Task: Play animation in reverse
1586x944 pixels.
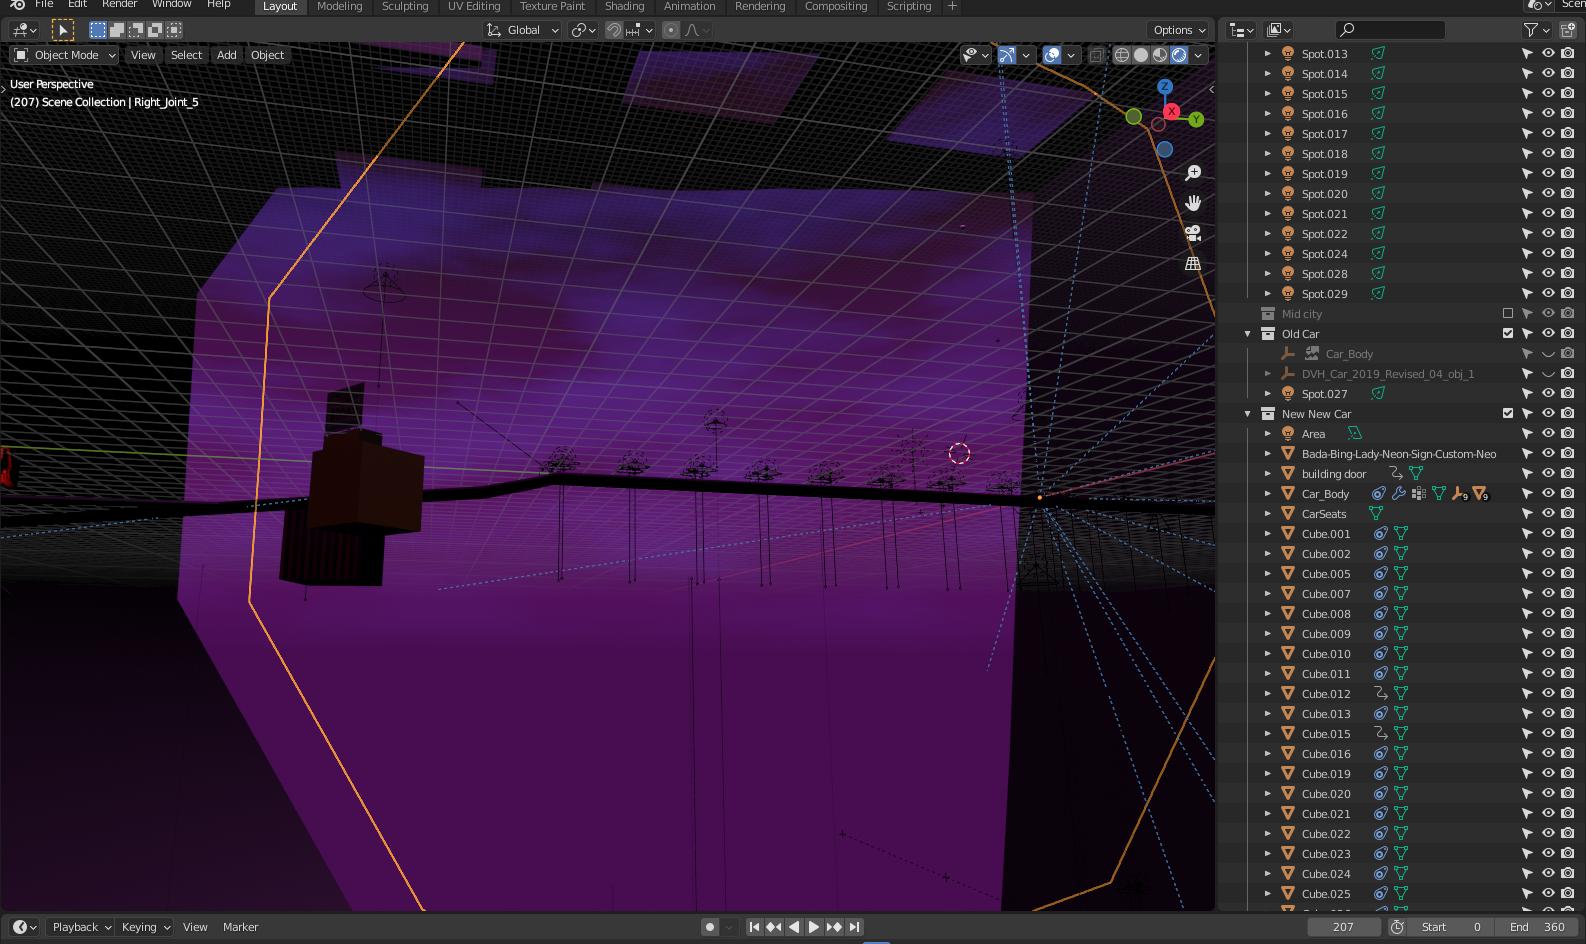Action: (x=794, y=927)
